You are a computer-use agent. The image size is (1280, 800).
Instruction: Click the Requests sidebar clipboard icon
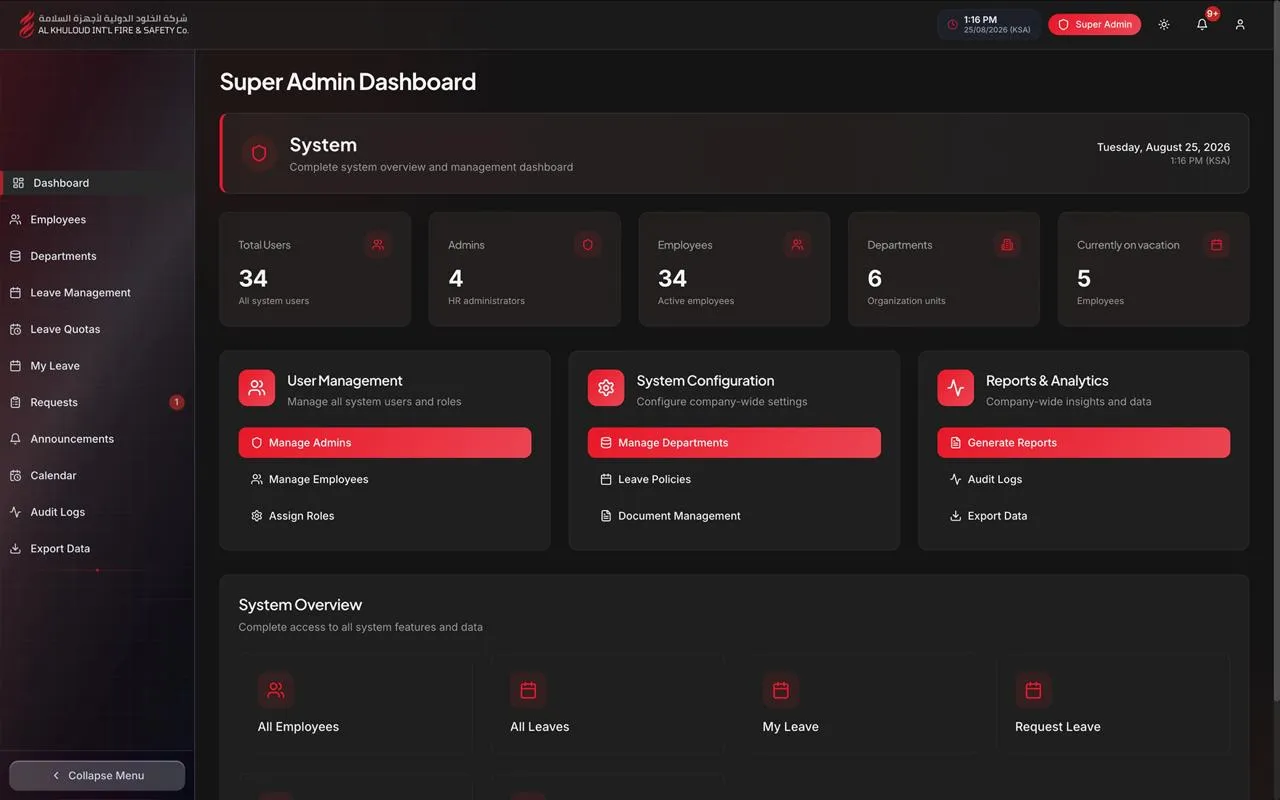point(15,402)
